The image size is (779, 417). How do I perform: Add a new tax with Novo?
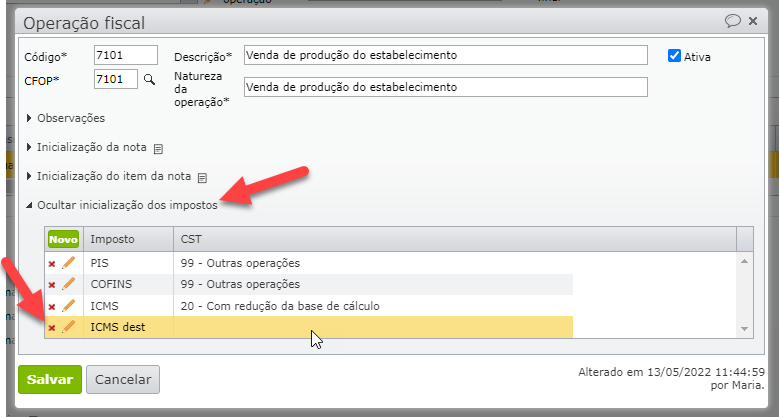63,240
